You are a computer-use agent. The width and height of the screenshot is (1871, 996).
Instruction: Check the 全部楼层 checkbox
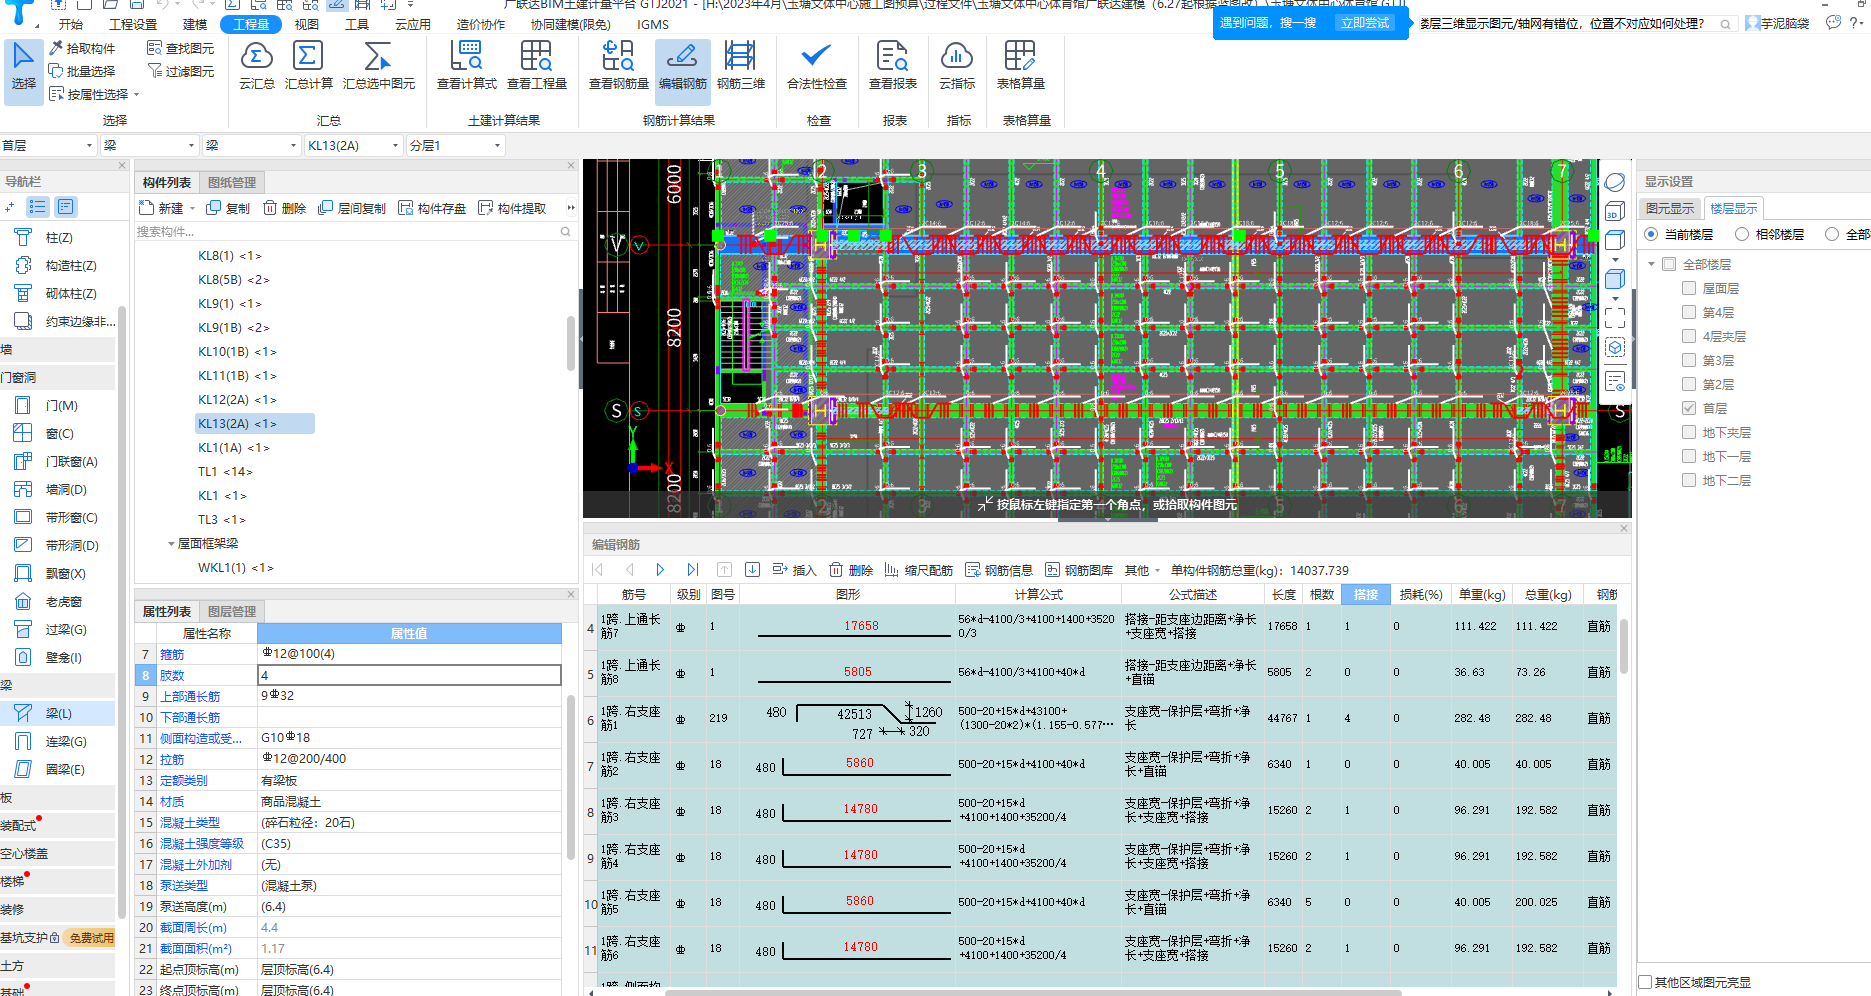[1669, 264]
